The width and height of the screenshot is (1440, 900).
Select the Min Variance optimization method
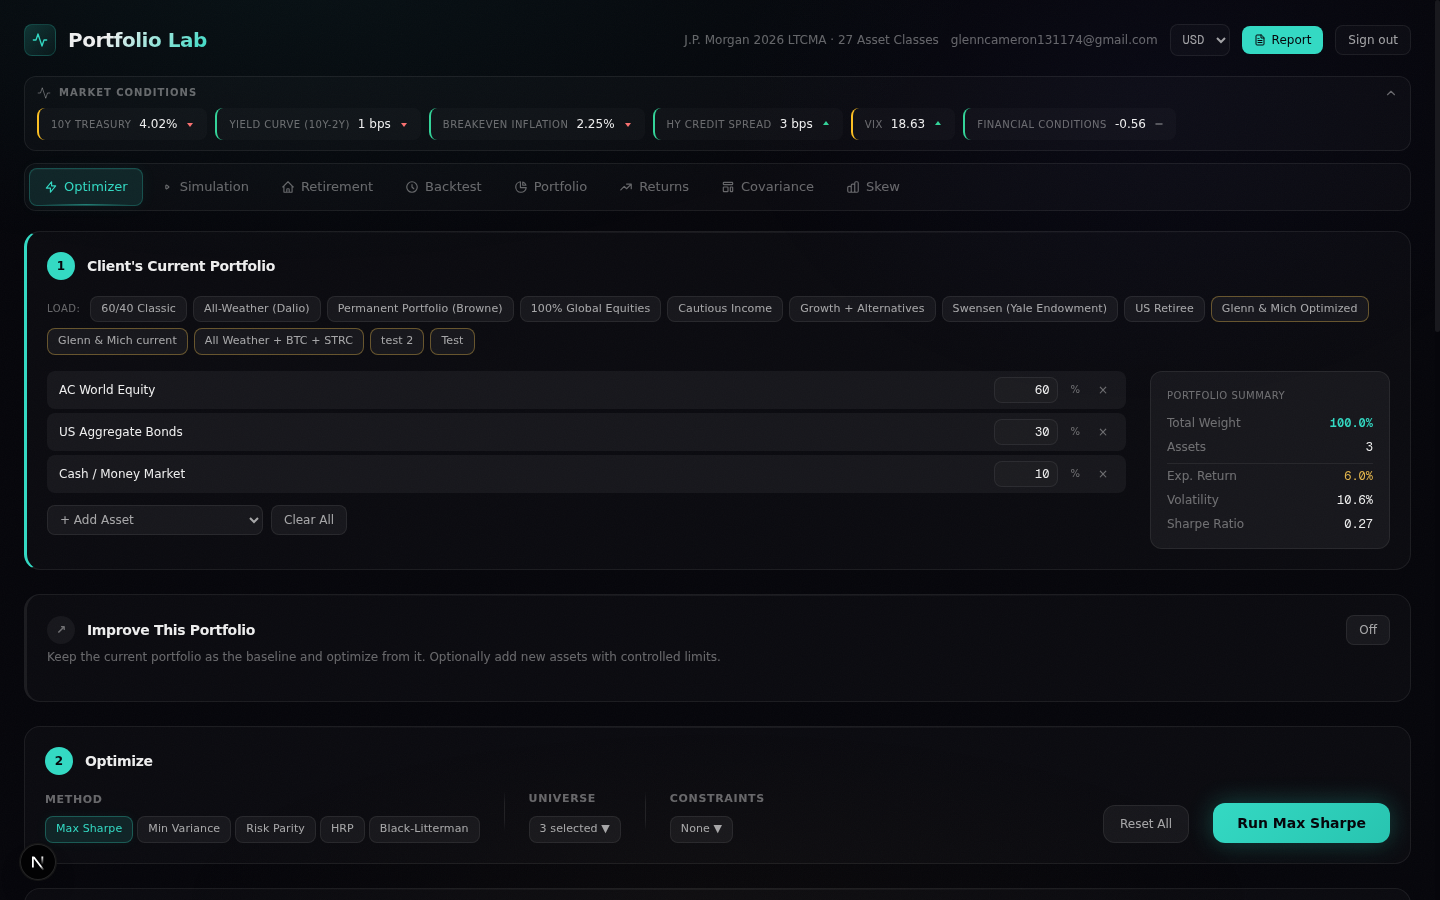[184, 828]
